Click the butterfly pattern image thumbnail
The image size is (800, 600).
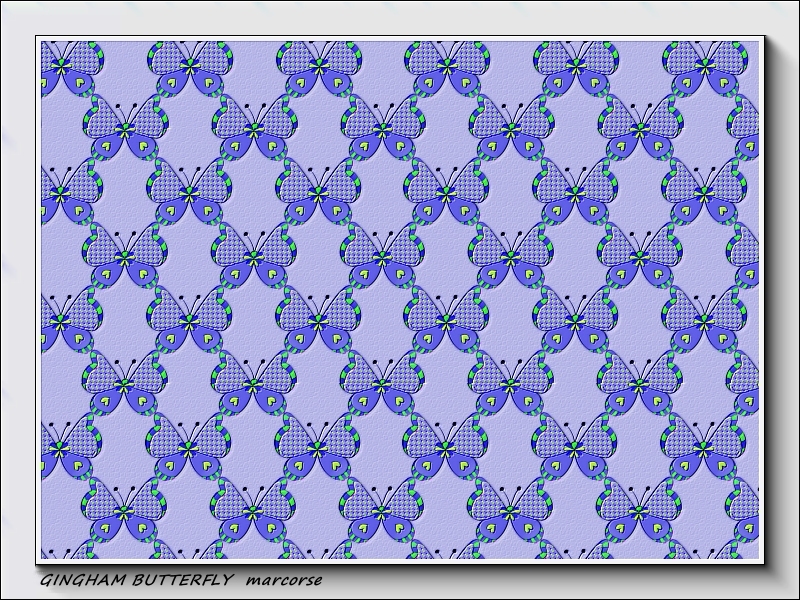pos(400,300)
